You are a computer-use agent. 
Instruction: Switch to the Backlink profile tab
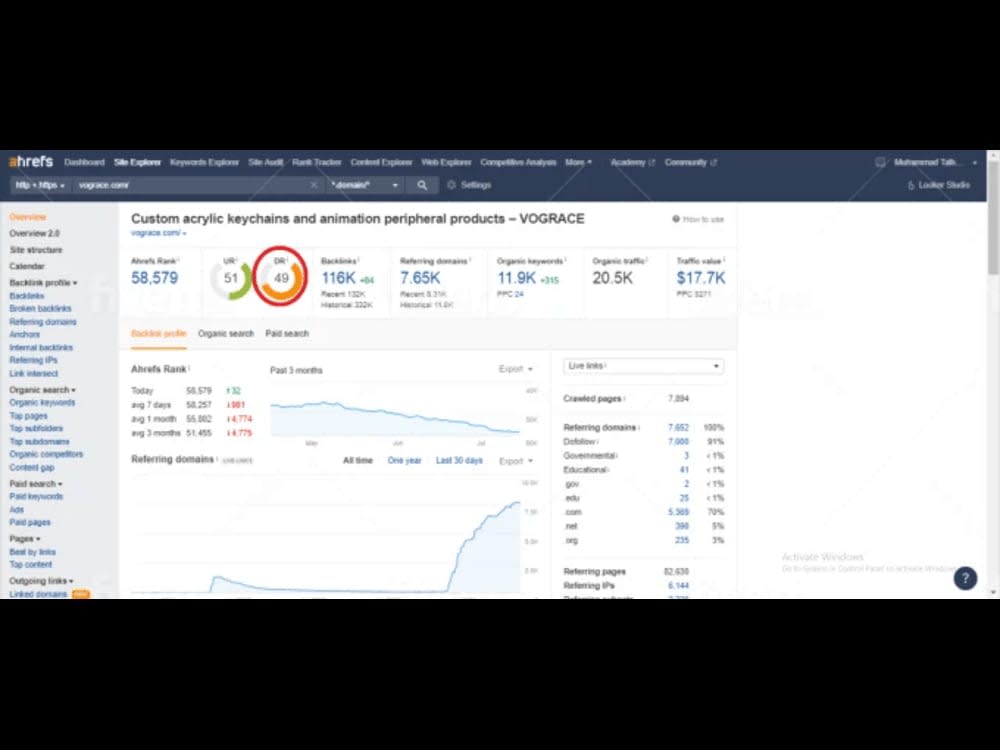158,334
